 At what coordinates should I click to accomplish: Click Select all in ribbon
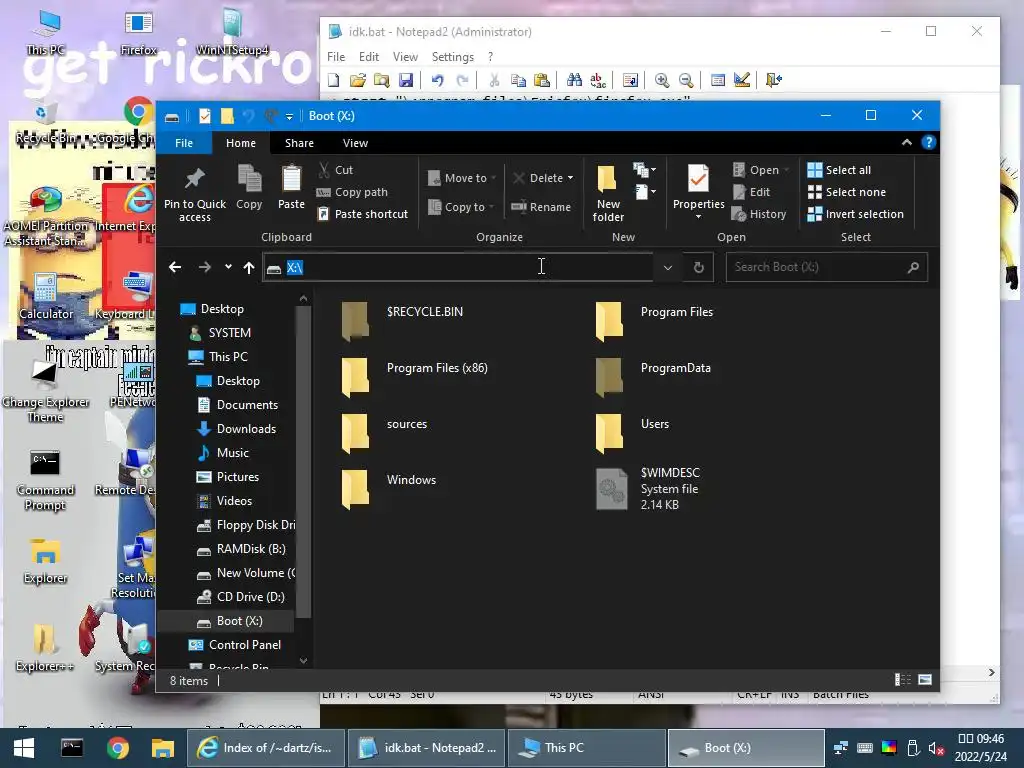[x=839, y=170]
